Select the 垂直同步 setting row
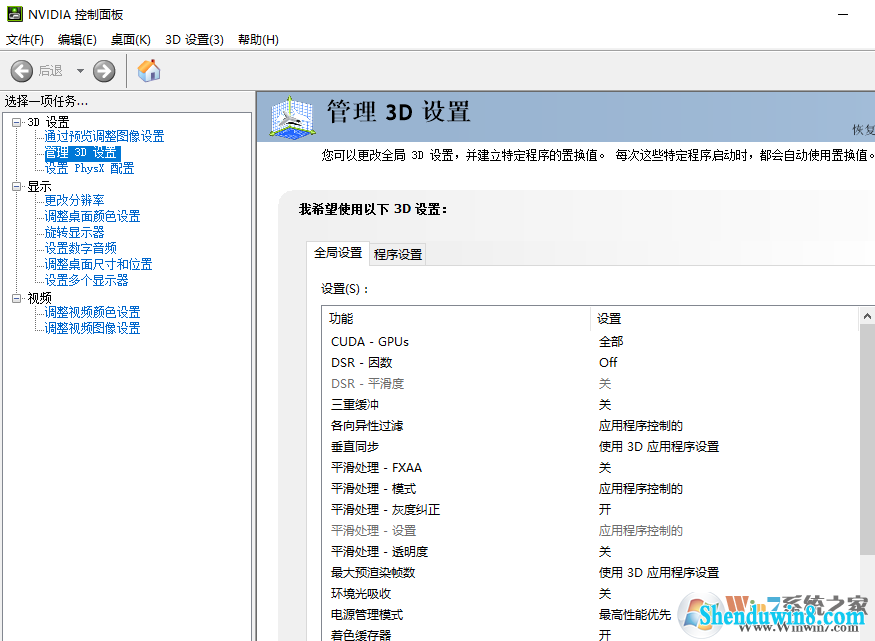This screenshot has width=875, height=641. pyautogui.click(x=590, y=447)
